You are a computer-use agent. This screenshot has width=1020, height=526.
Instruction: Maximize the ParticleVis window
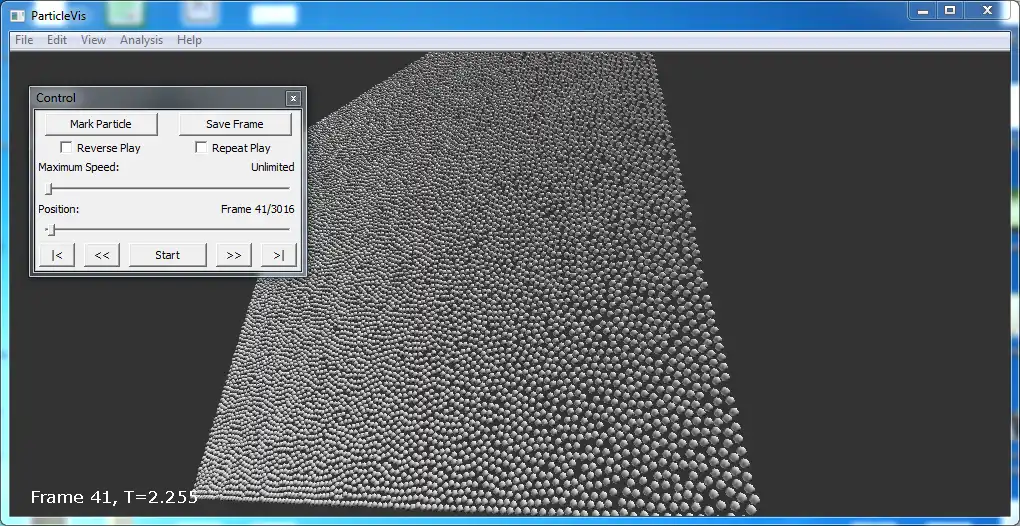coord(950,10)
